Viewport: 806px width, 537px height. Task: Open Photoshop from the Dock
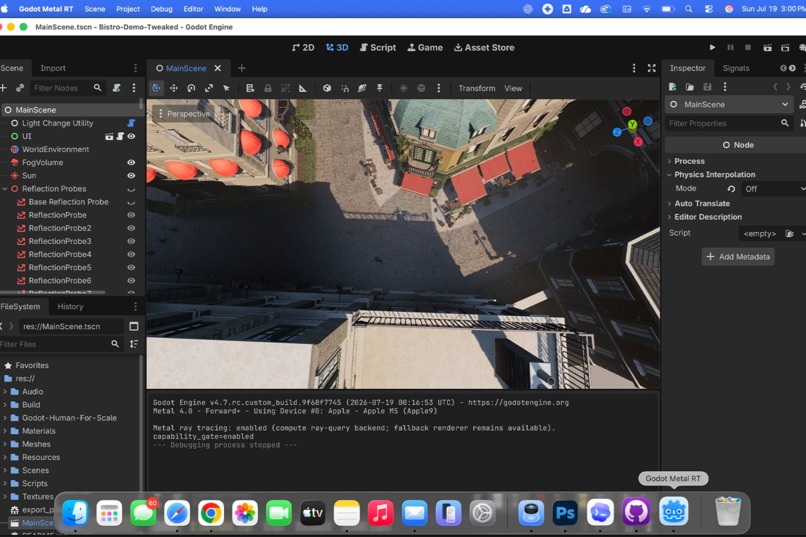point(565,513)
